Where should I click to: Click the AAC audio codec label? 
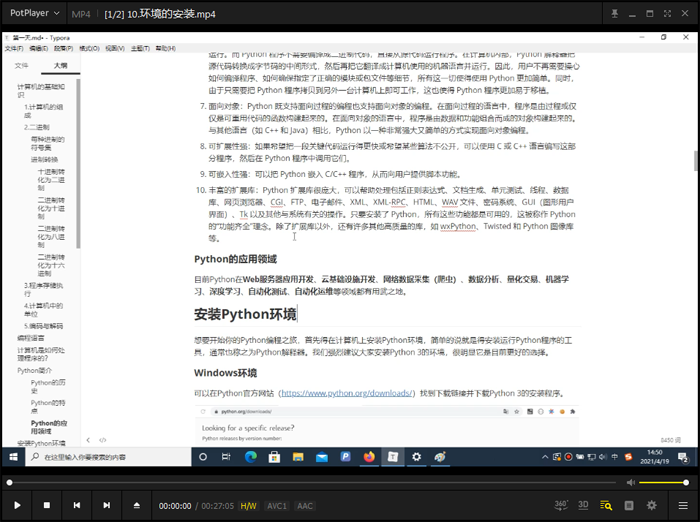(305, 506)
